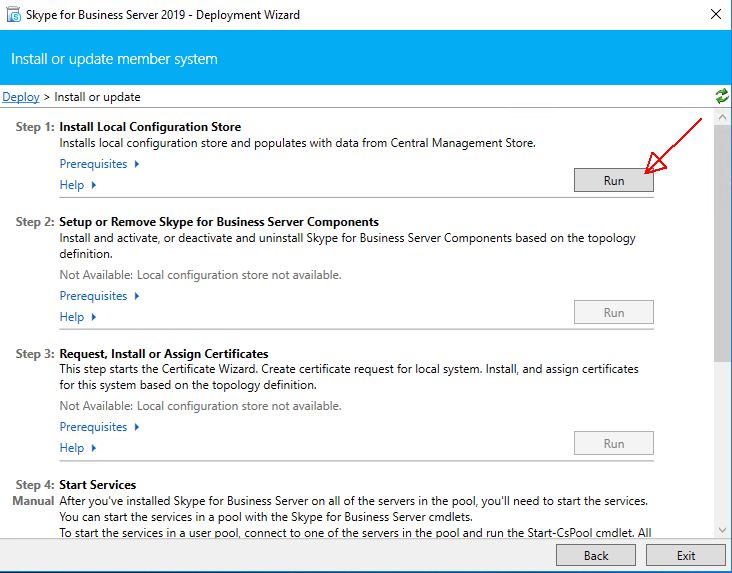Click 'Not Available' message under Step 2
Screen dimensions: 732x573
tap(200, 275)
